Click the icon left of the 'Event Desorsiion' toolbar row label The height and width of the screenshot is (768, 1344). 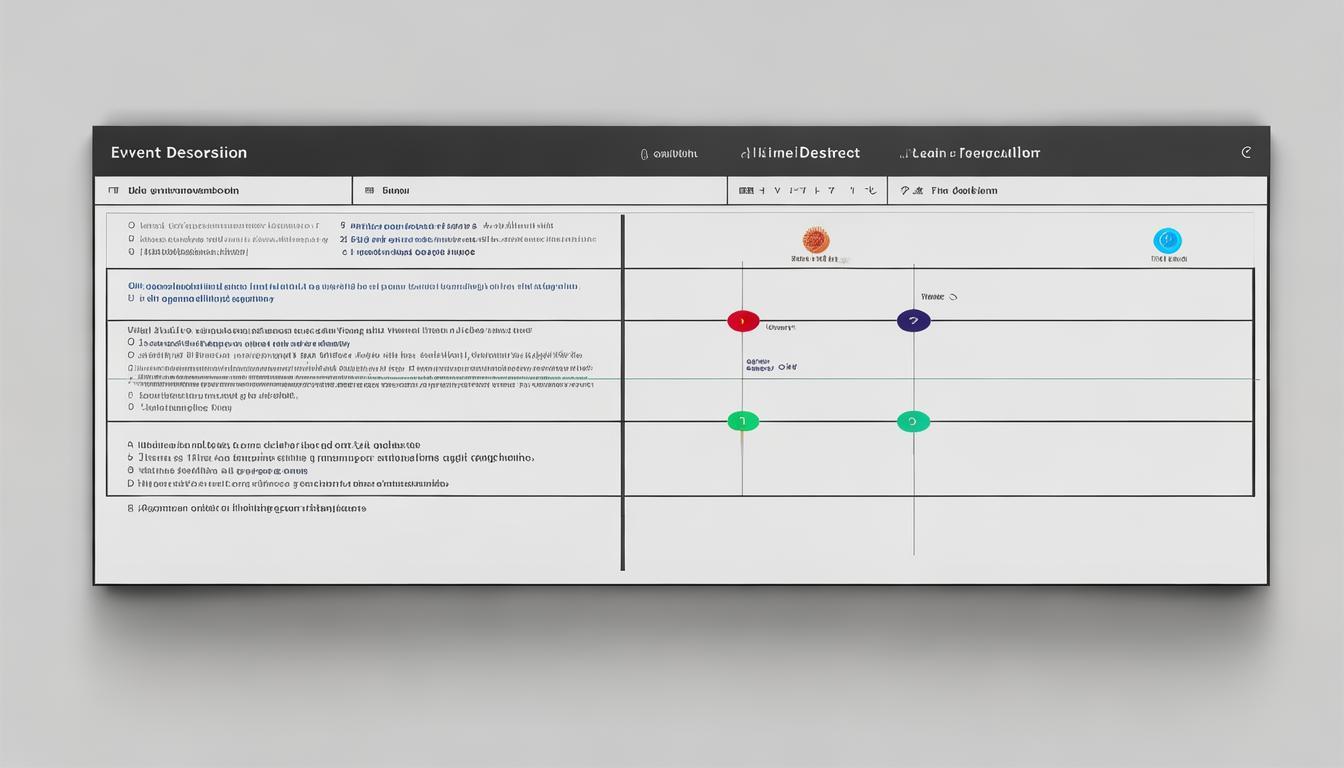(113, 190)
